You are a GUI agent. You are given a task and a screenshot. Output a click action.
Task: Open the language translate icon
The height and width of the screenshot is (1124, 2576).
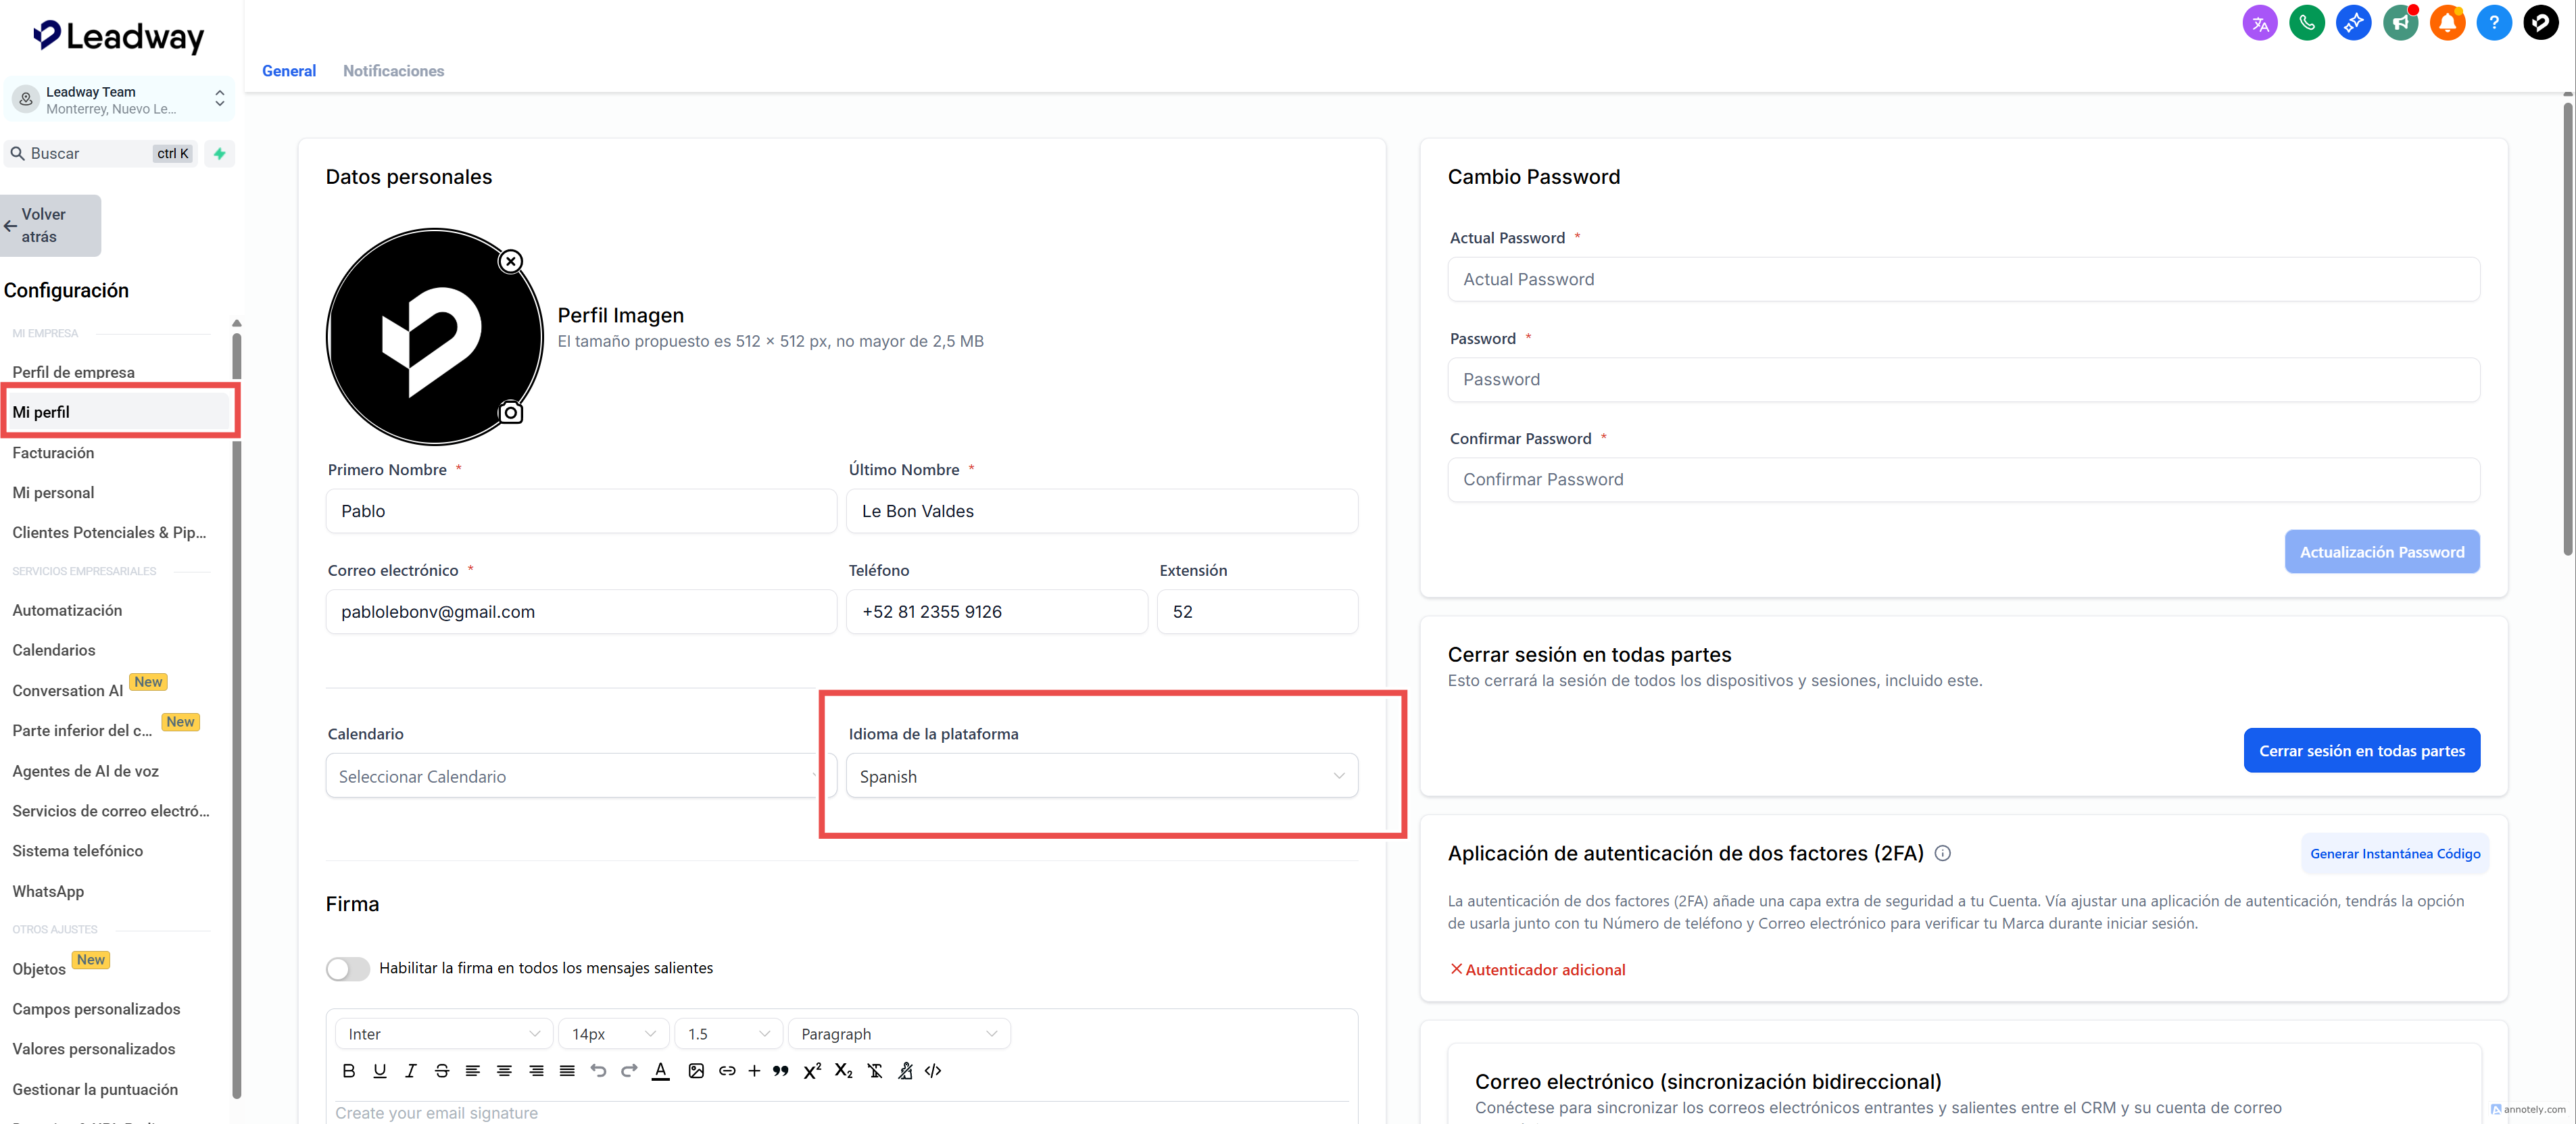(2259, 23)
